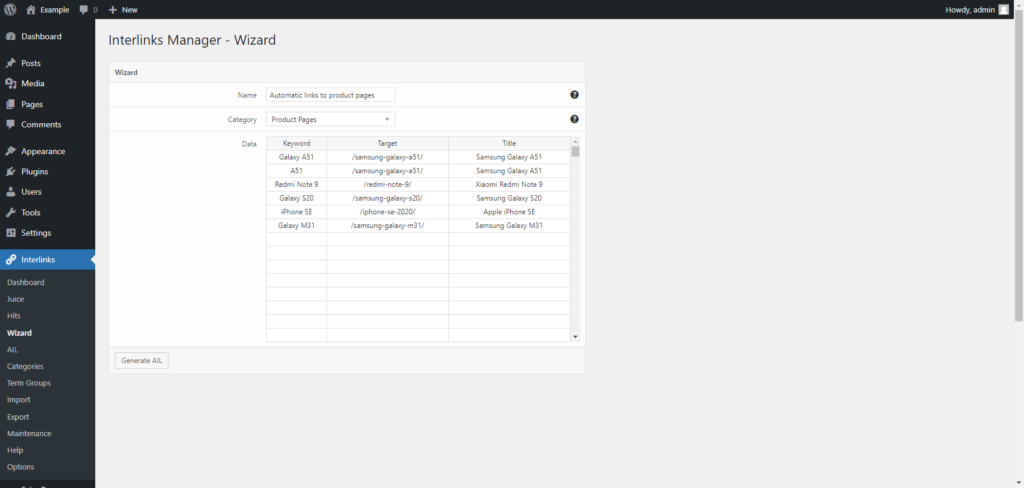Open the Howdy, admin account link

tap(970, 10)
